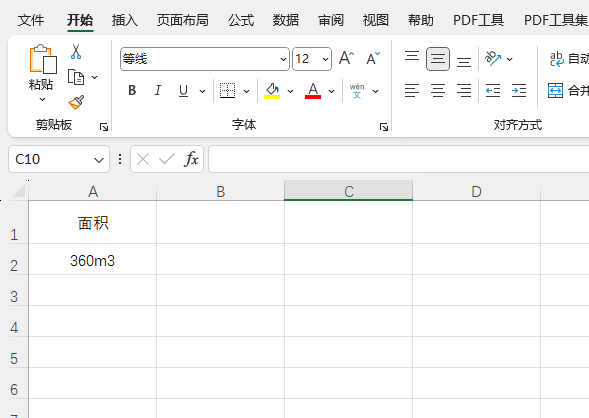Click the Increase Indent icon

point(519,91)
